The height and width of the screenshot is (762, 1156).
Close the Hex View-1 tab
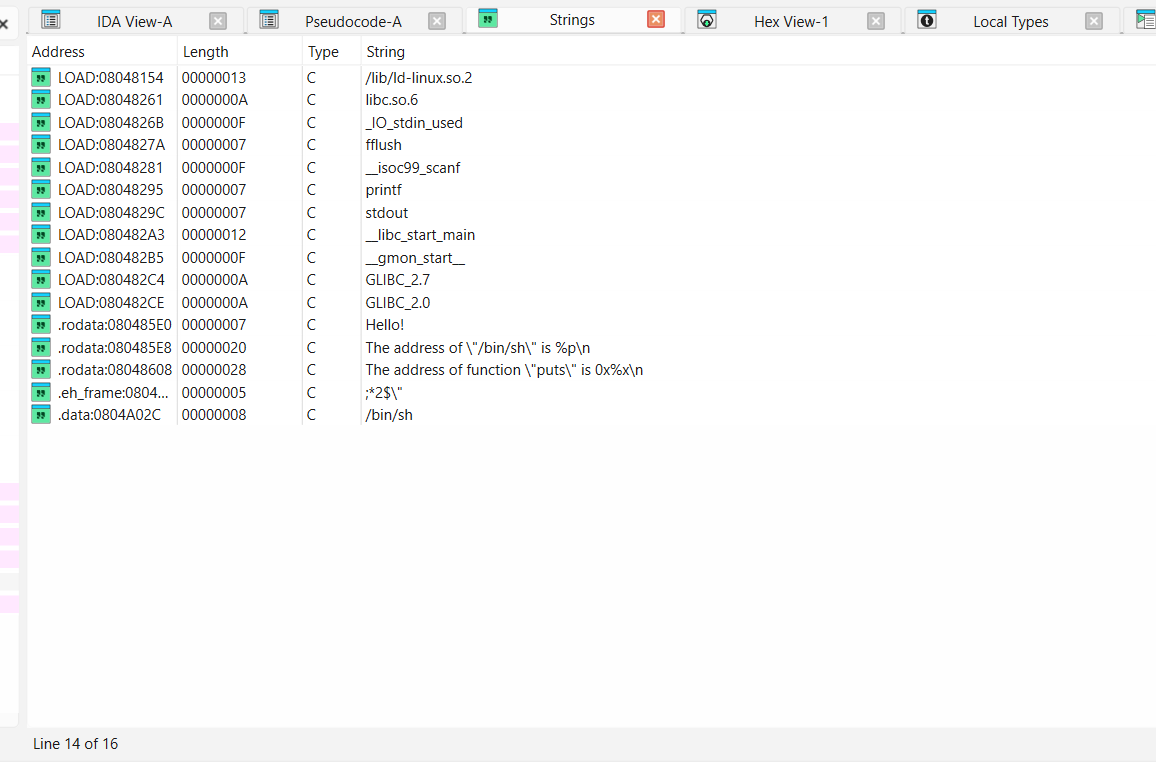pos(876,21)
